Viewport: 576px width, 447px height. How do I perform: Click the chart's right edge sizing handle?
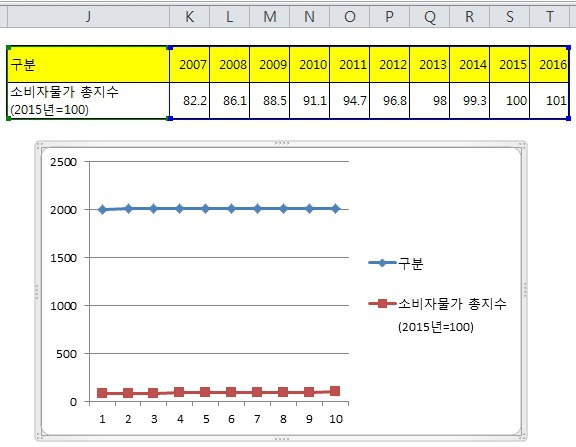pyautogui.click(x=525, y=291)
